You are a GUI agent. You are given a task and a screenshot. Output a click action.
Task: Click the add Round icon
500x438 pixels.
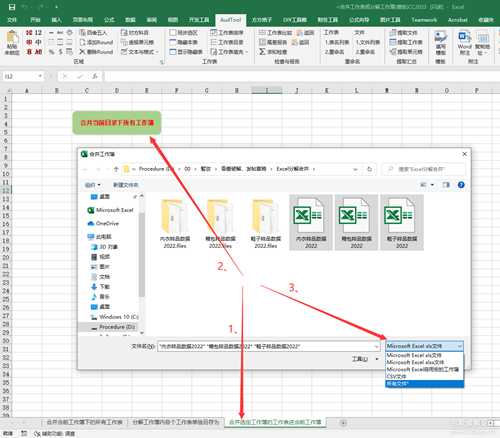pyautogui.click(x=83, y=42)
